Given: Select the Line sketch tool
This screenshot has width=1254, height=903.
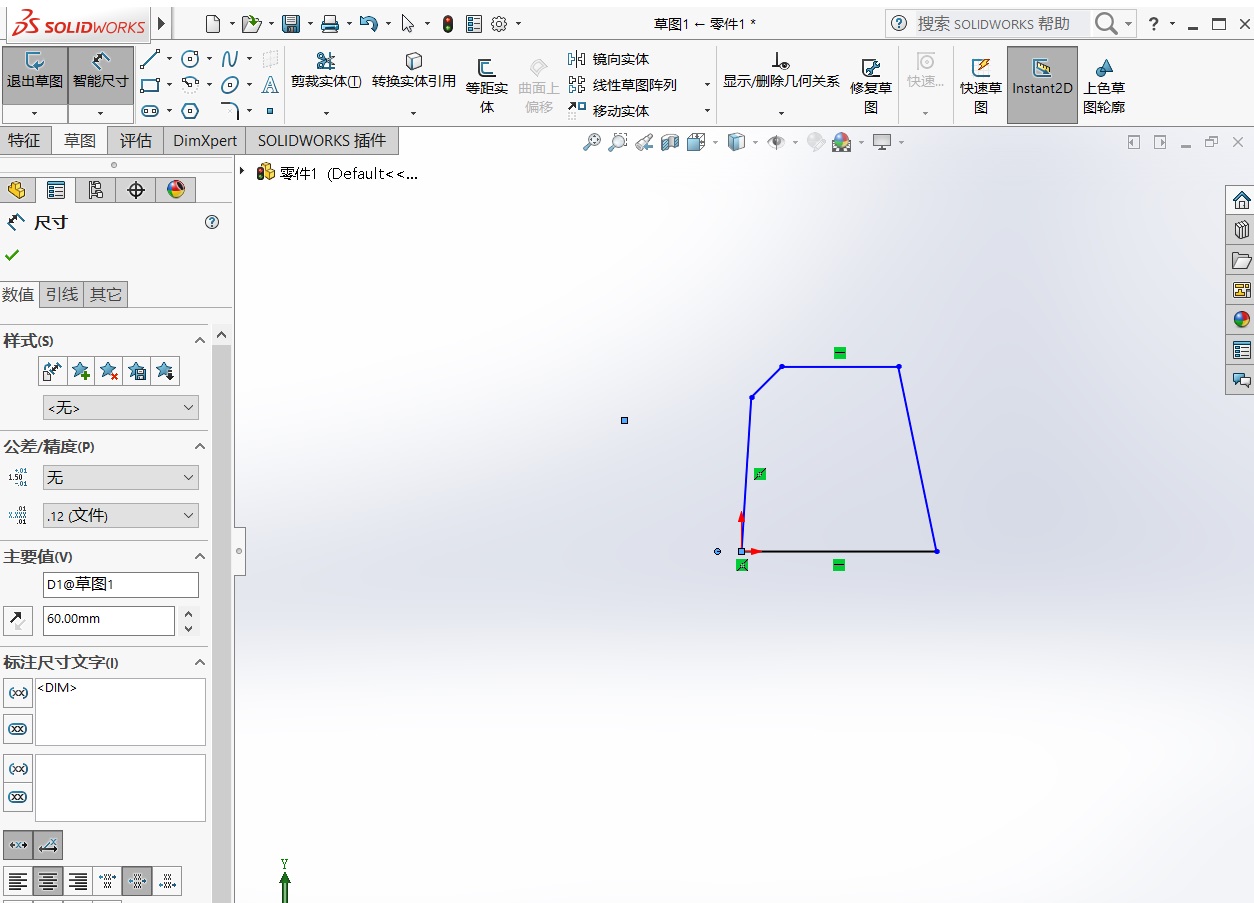Looking at the screenshot, I should (x=150, y=59).
